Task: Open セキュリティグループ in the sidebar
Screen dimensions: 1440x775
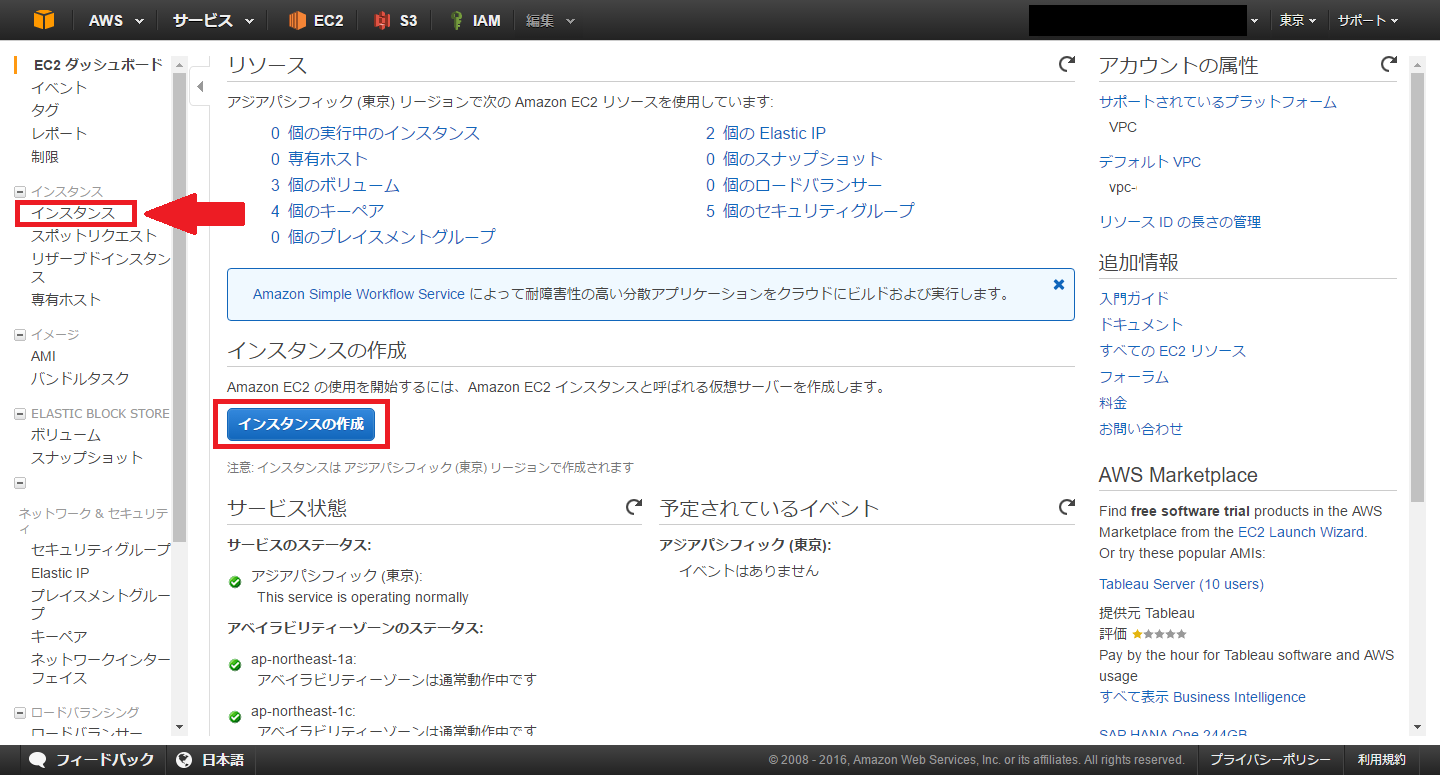Action: pos(101,550)
